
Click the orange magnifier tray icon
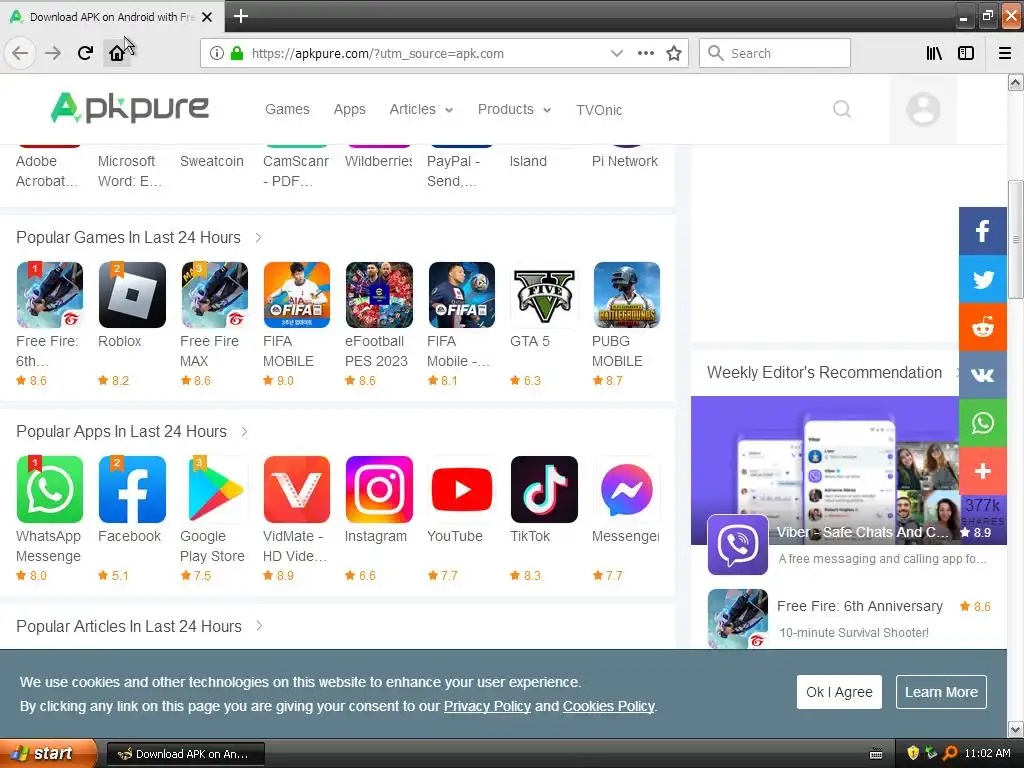click(950, 753)
